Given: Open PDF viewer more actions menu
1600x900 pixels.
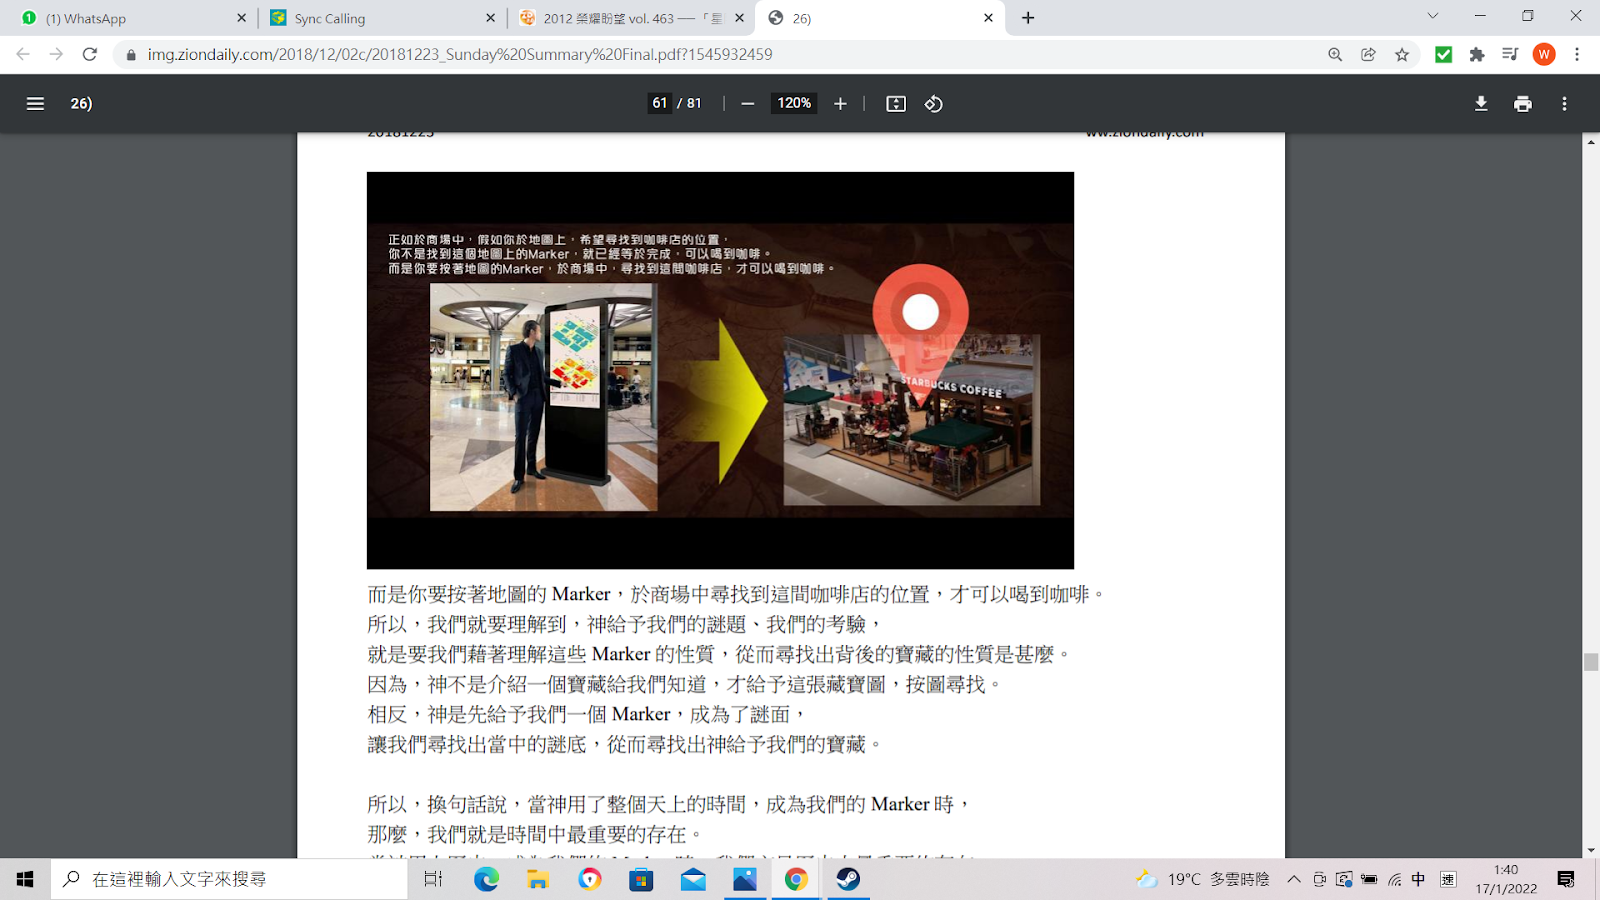Looking at the screenshot, I should [1565, 103].
